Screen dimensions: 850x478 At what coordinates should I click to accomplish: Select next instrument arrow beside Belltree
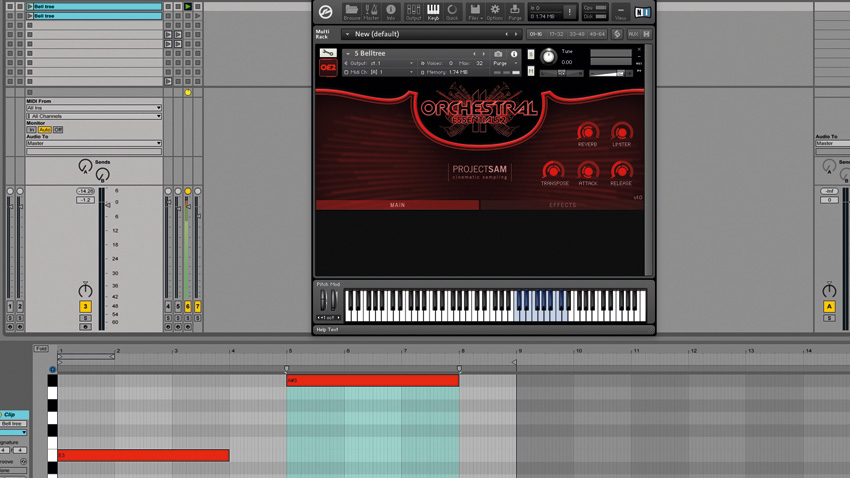click(484, 54)
